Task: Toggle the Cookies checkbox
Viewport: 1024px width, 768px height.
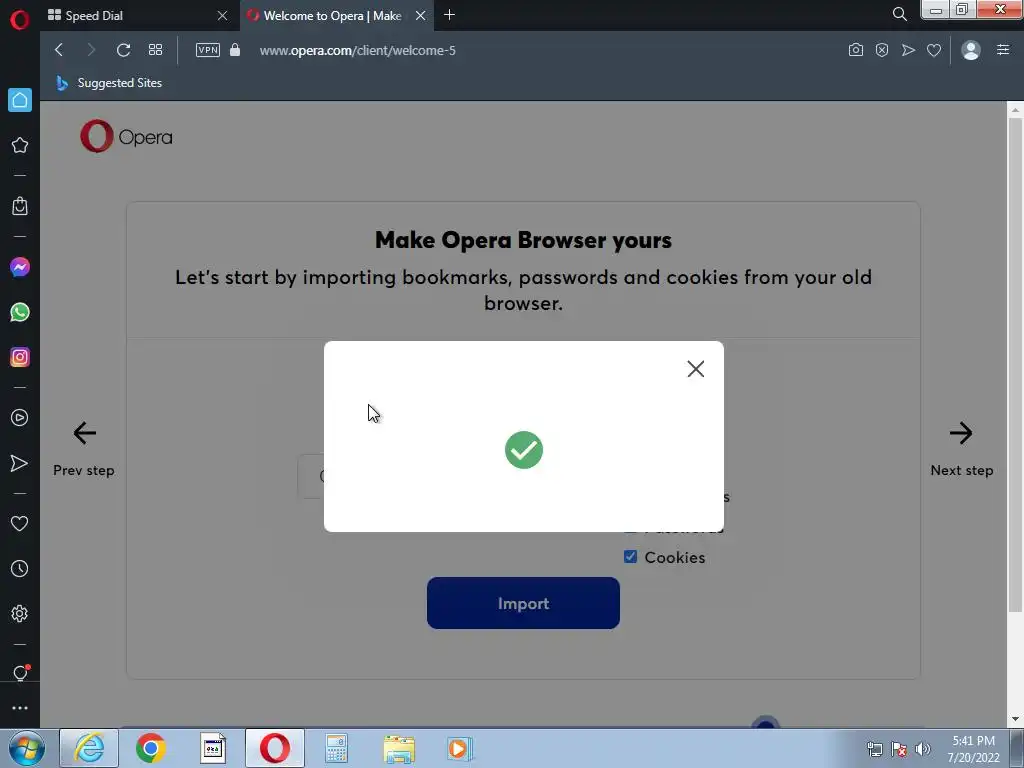Action: pyautogui.click(x=630, y=557)
